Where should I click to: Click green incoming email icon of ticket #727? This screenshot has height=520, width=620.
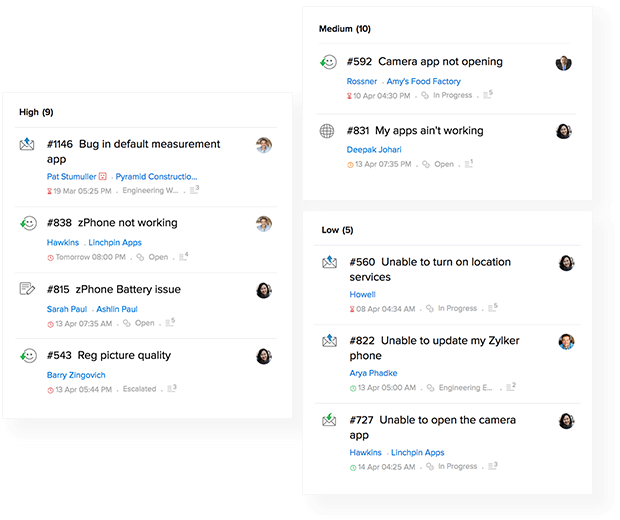tap(329, 420)
